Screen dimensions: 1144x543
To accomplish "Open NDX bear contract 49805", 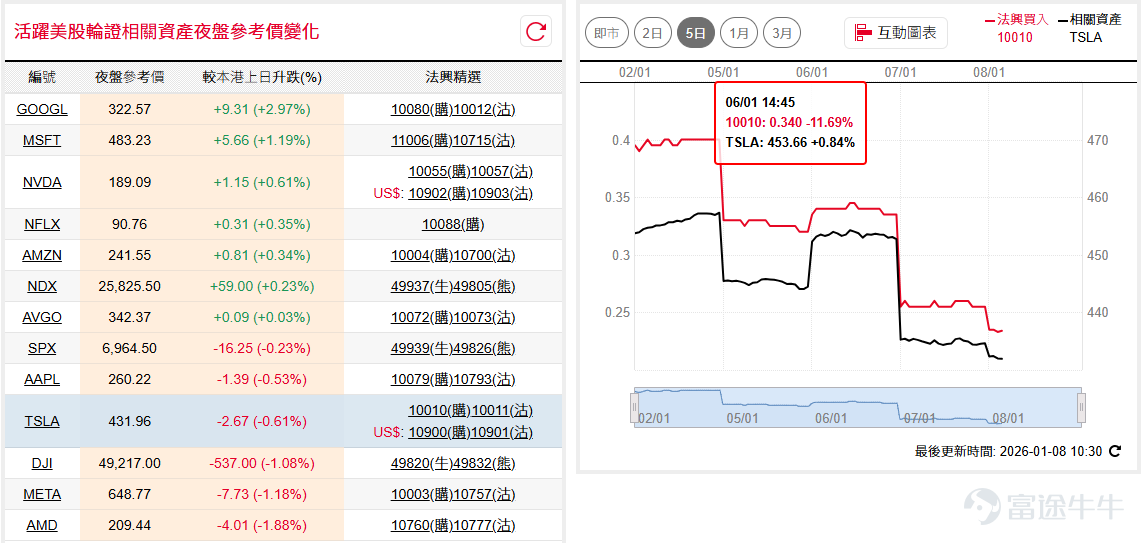I will pos(484,286).
